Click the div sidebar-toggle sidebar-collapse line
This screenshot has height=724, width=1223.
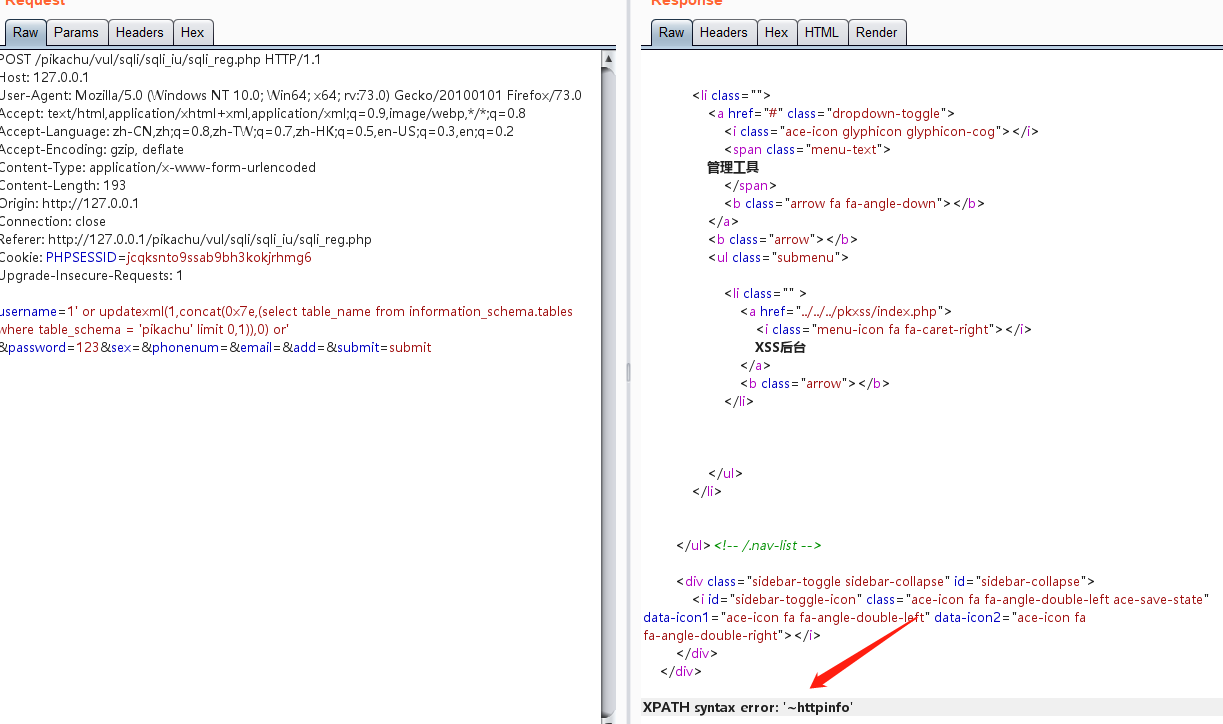(x=885, y=581)
